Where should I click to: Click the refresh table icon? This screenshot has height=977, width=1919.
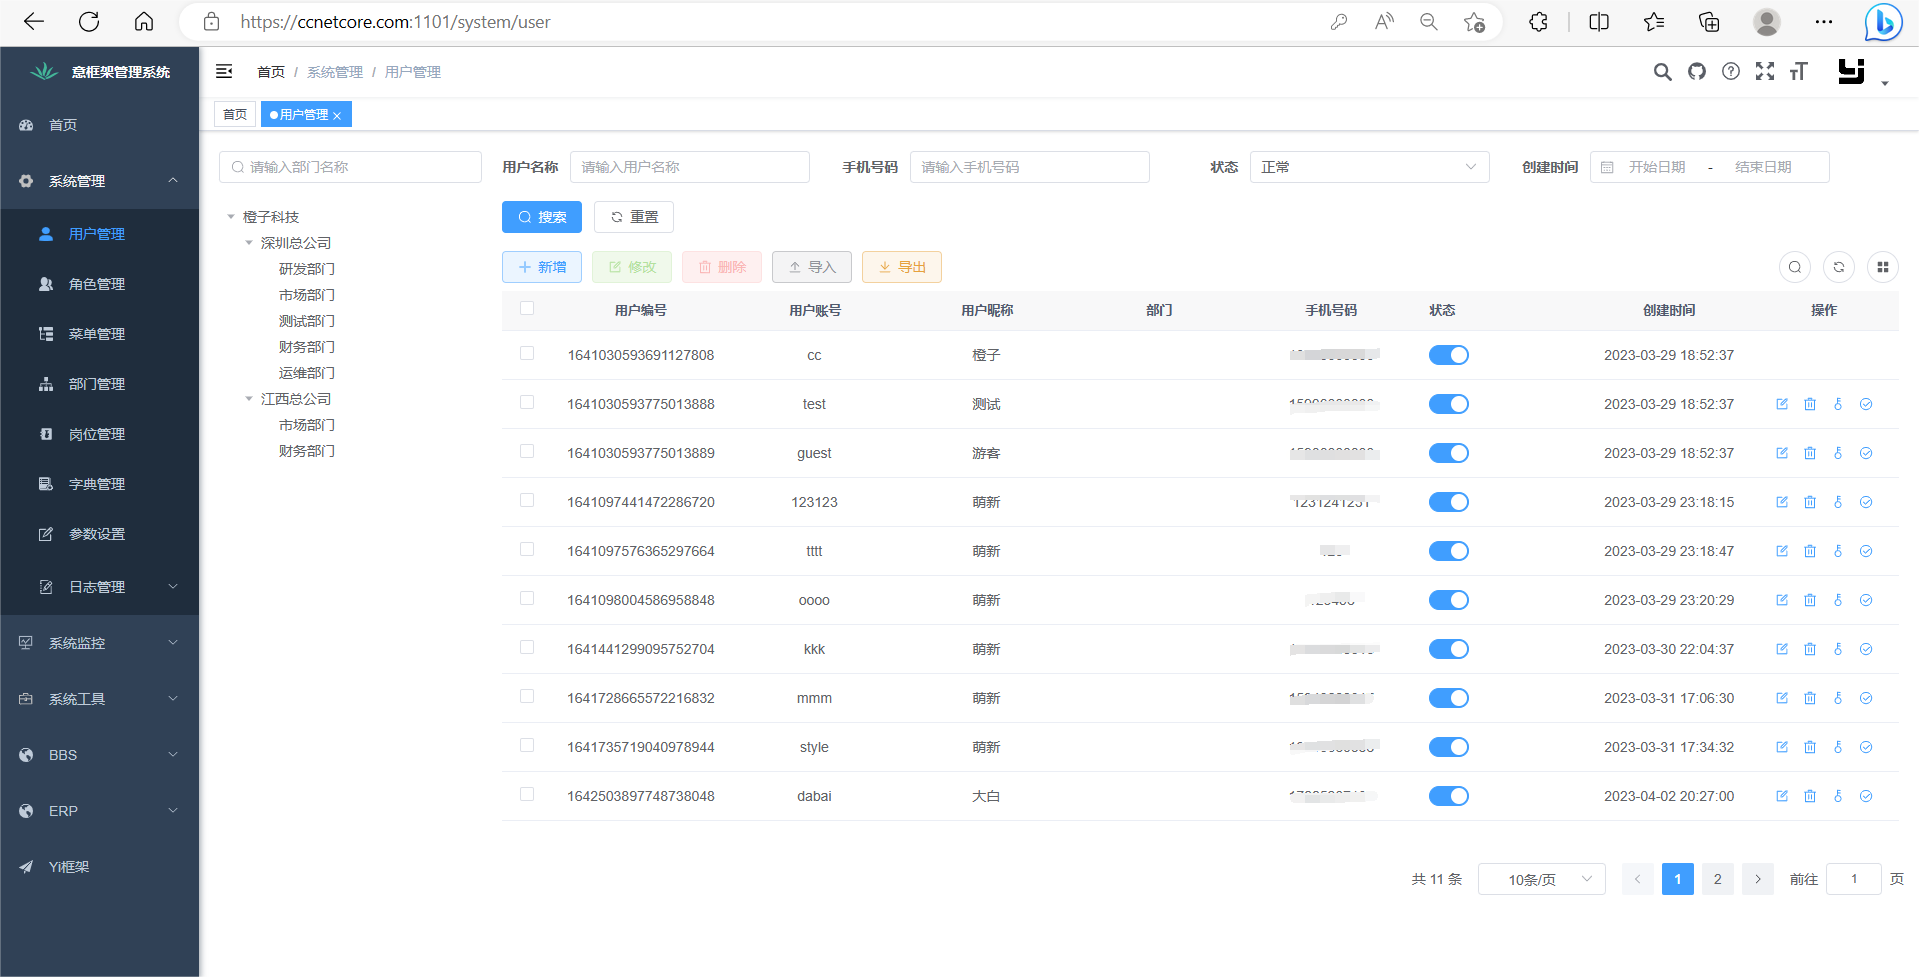[x=1839, y=267]
